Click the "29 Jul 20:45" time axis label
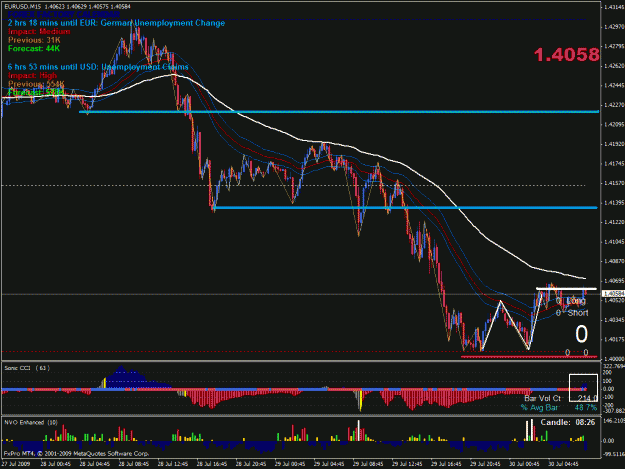 pyautogui.click(x=485, y=464)
